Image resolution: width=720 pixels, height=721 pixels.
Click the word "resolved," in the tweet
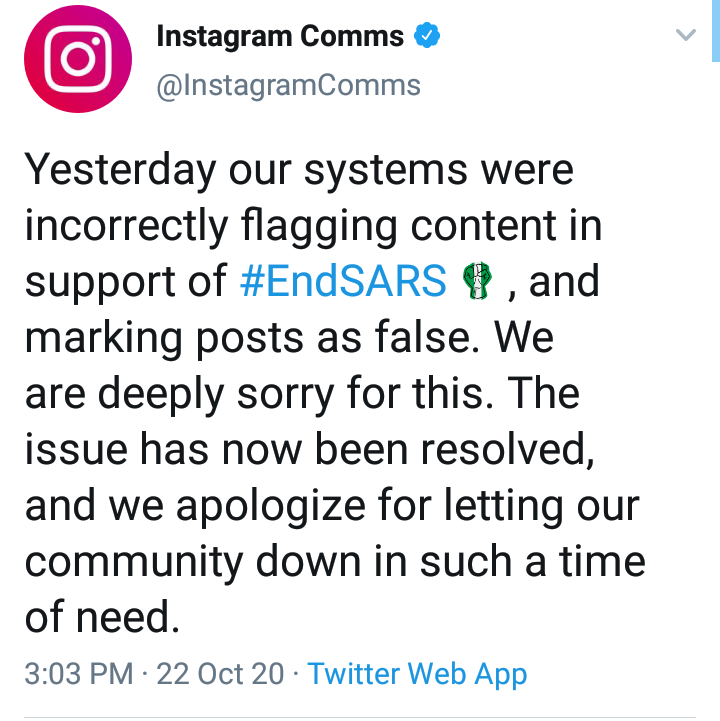tap(508, 450)
